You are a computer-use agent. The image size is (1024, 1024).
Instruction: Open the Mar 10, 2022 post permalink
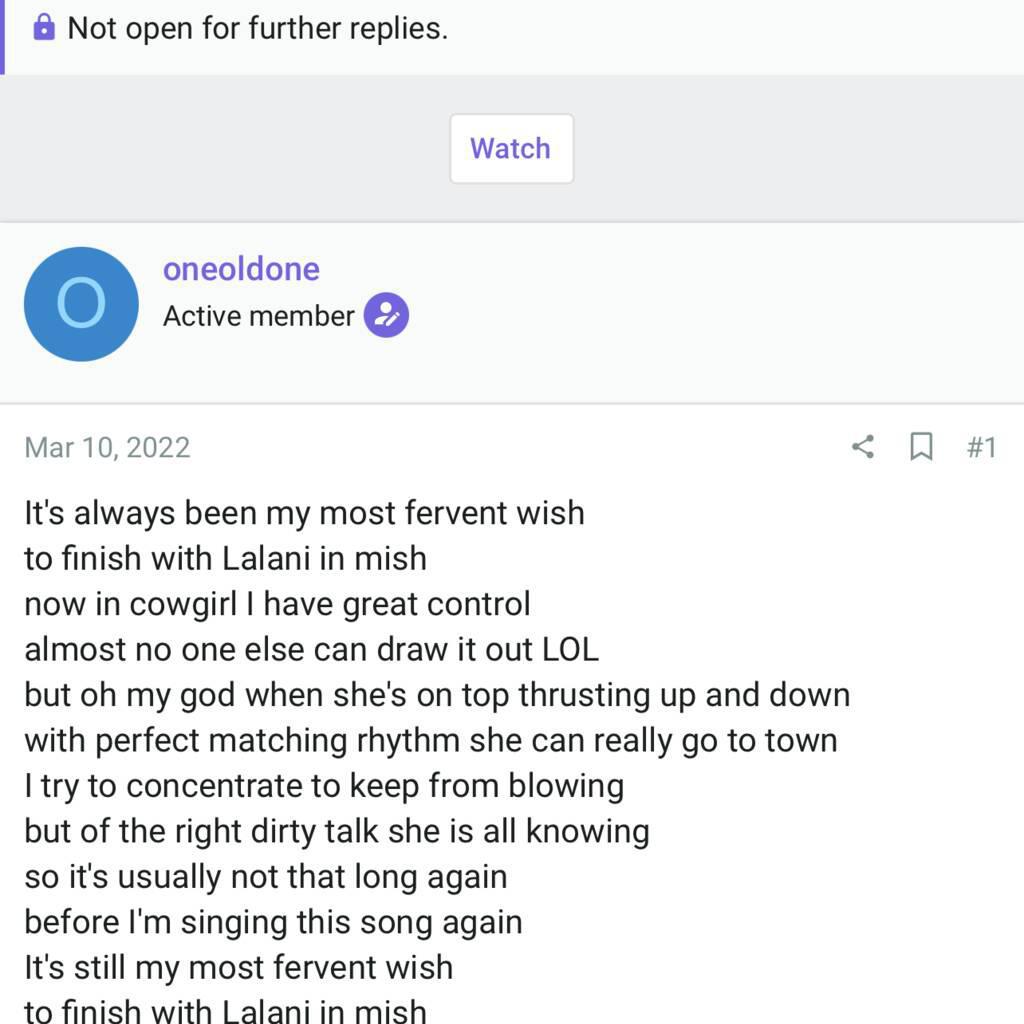tap(107, 447)
